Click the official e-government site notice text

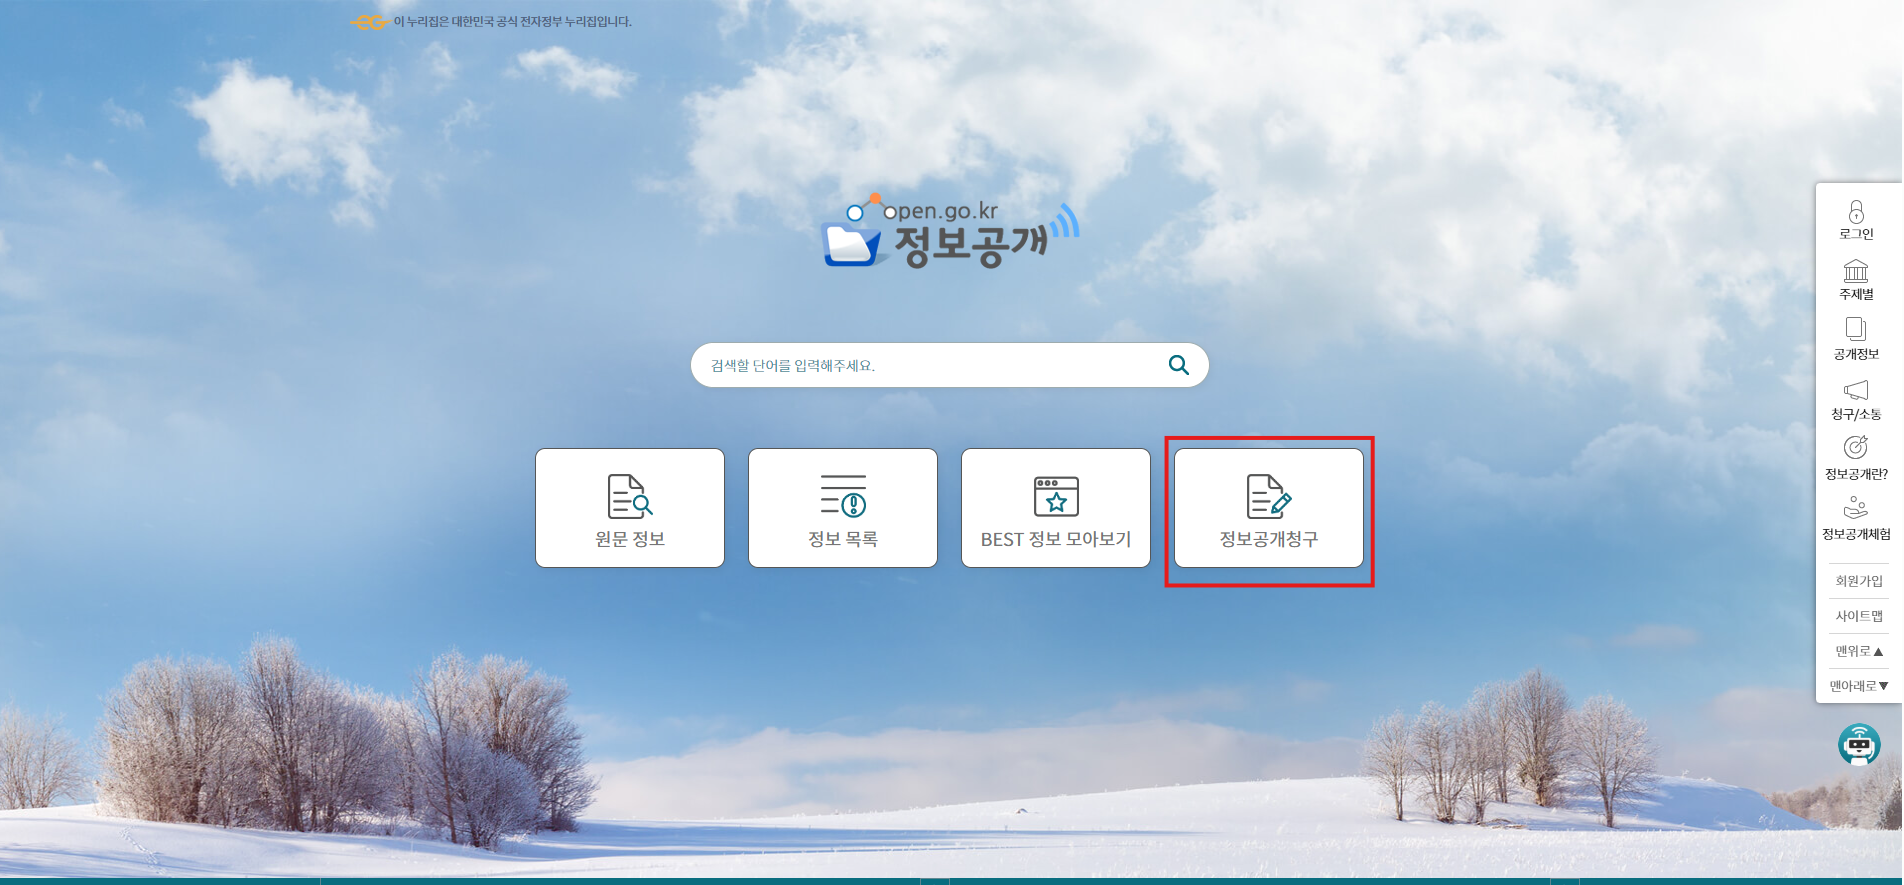point(512,22)
